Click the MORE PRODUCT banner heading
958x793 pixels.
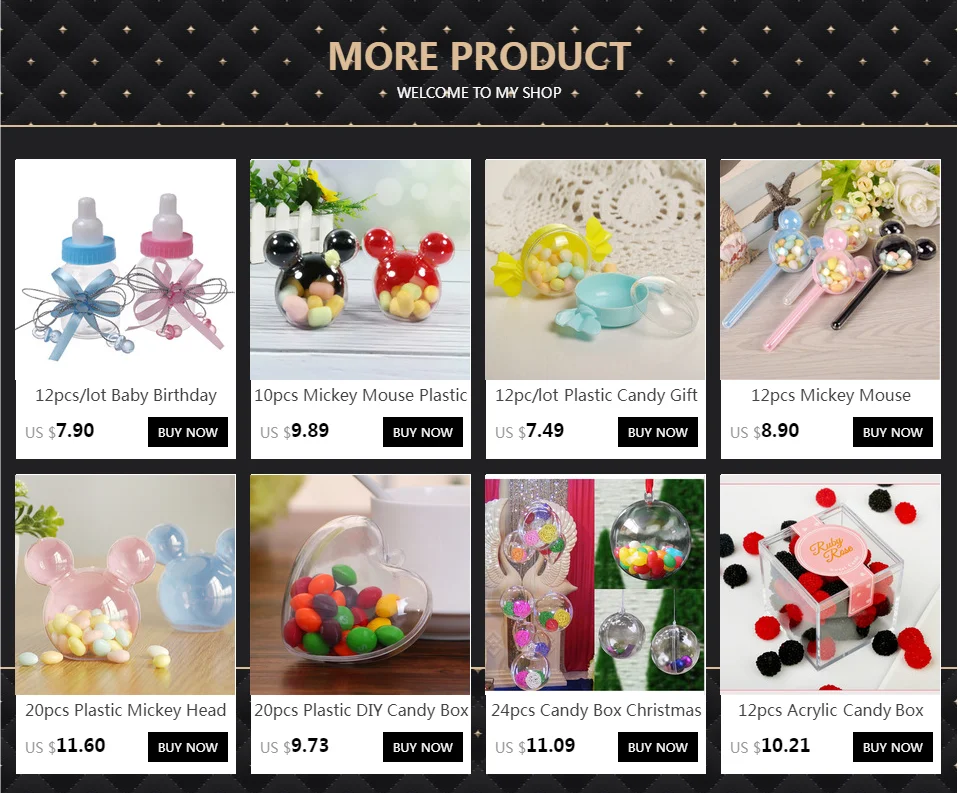coord(480,56)
